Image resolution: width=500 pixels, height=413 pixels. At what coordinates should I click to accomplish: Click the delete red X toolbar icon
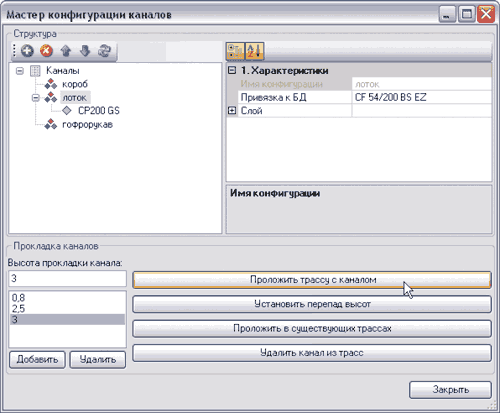click(46, 51)
